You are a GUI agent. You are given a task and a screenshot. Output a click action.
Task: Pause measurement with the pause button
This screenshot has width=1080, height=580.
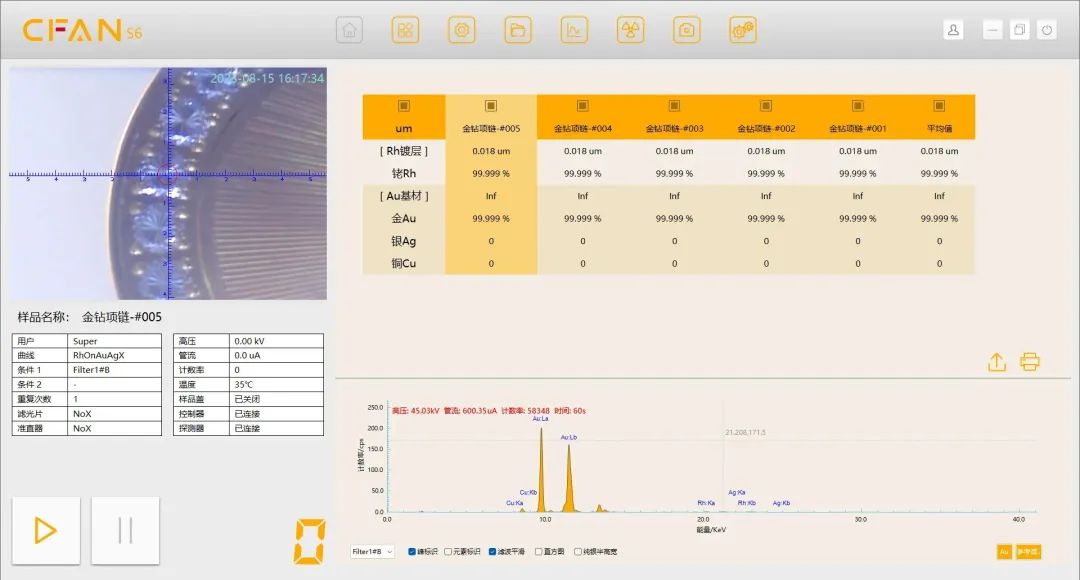click(125, 530)
